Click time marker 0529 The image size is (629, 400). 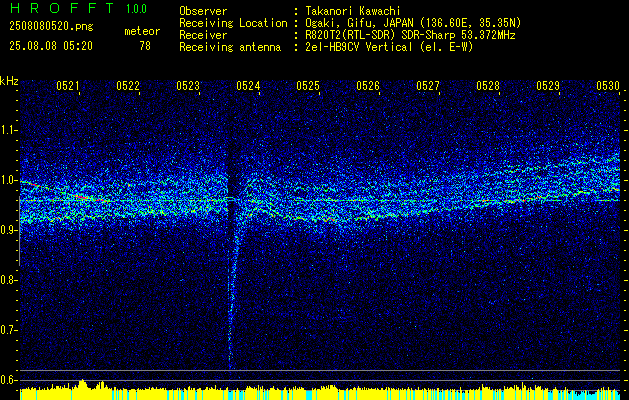548,85
